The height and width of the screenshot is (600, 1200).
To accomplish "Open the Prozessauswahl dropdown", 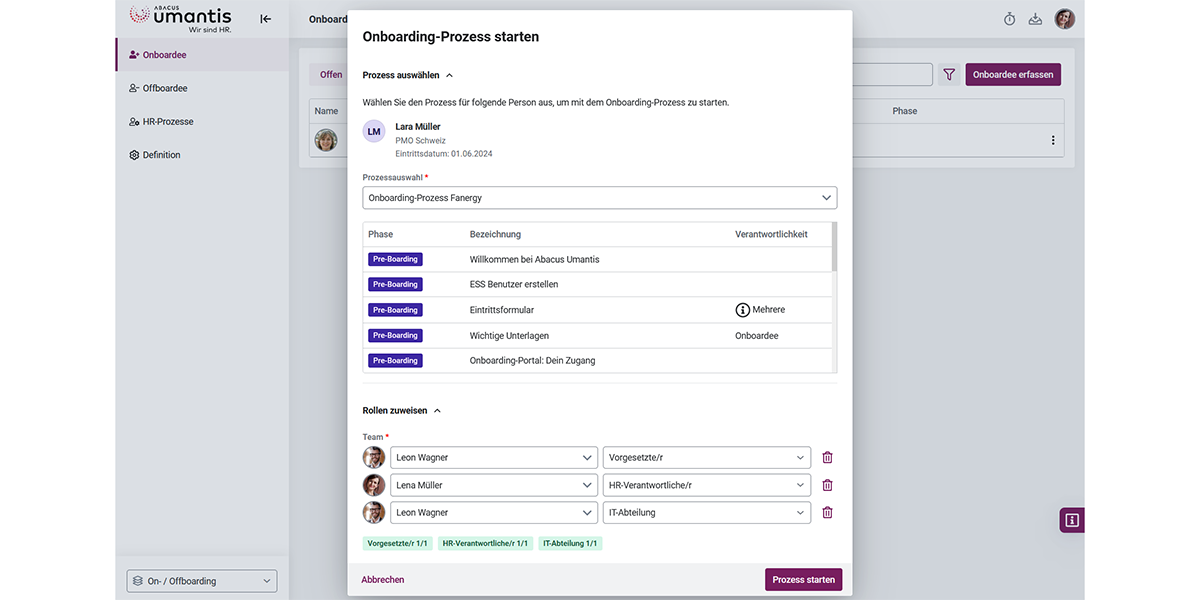I will pos(599,198).
